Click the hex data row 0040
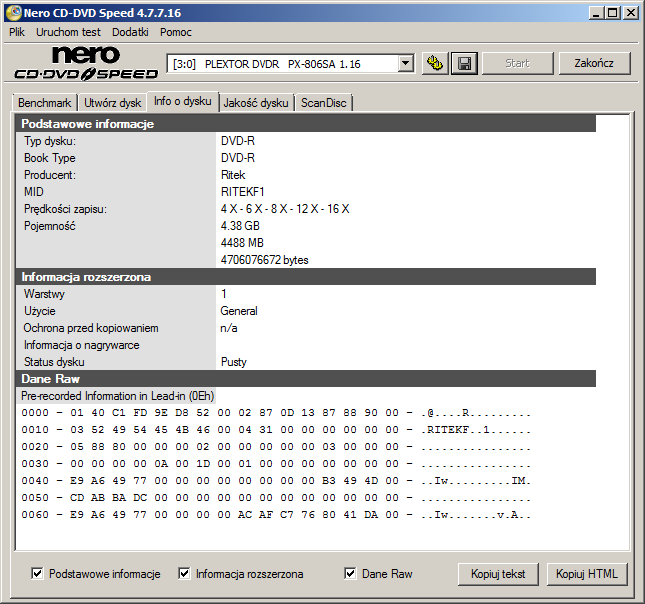Screen dimensions: 645x604 click(276, 481)
